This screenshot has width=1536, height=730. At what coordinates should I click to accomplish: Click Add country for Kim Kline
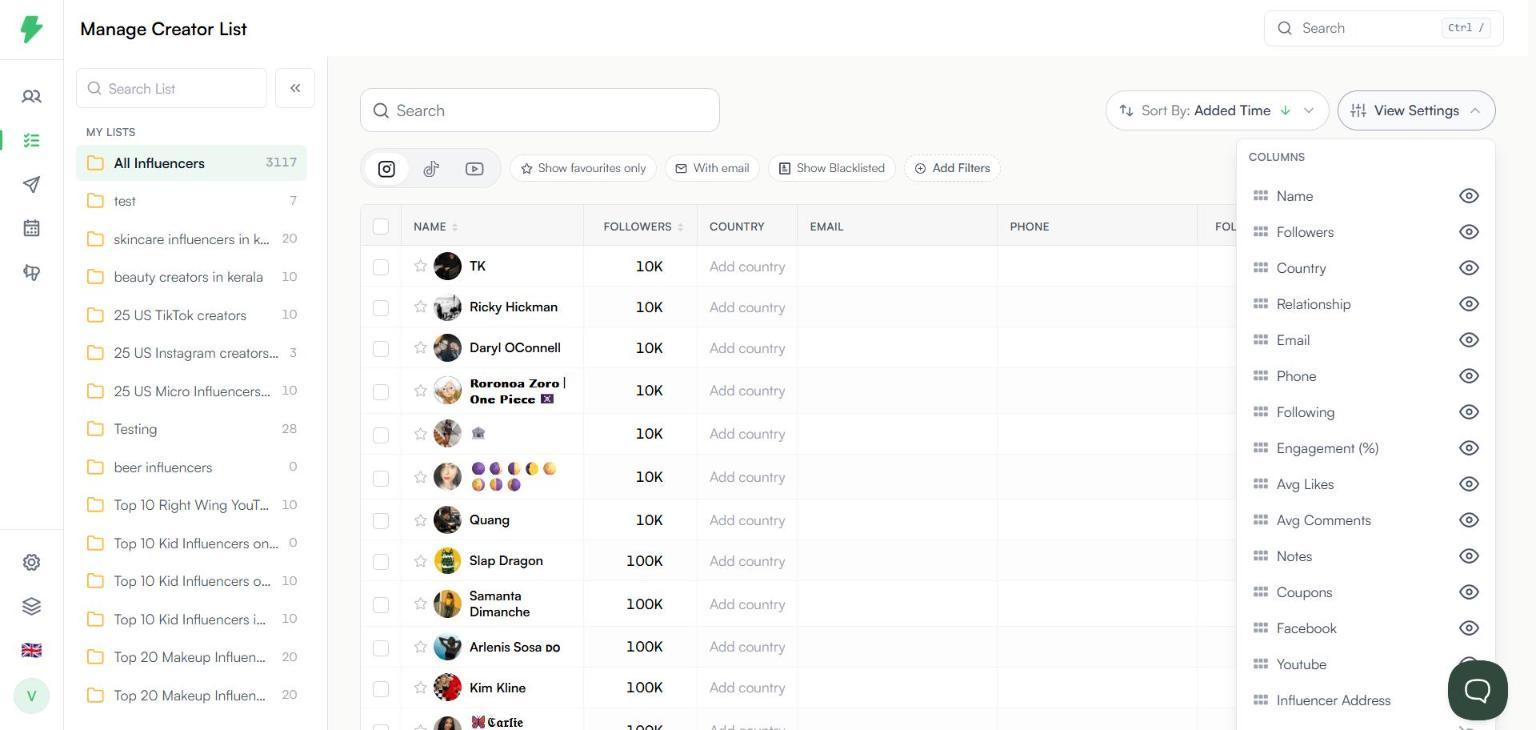pos(747,688)
